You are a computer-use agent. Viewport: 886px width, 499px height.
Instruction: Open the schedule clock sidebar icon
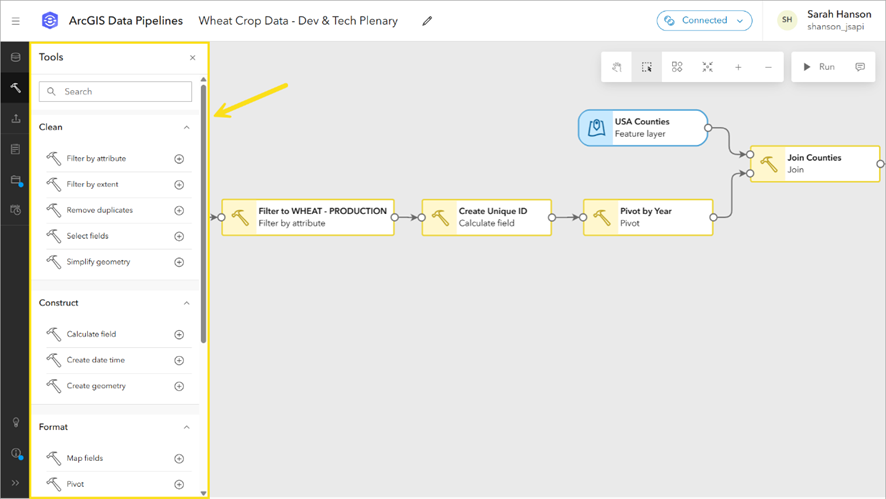click(15, 211)
